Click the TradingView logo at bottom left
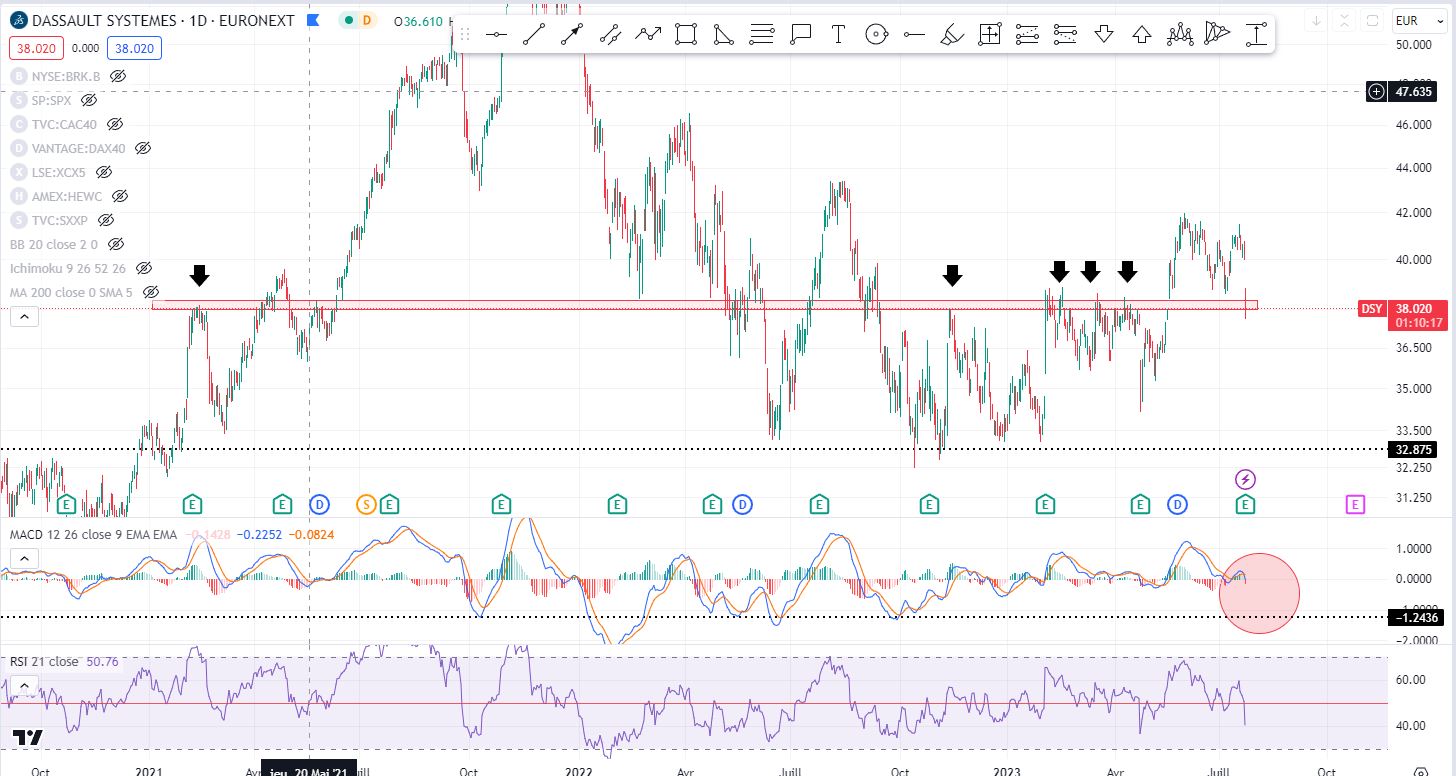This screenshot has width=1456, height=776. coord(28,739)
